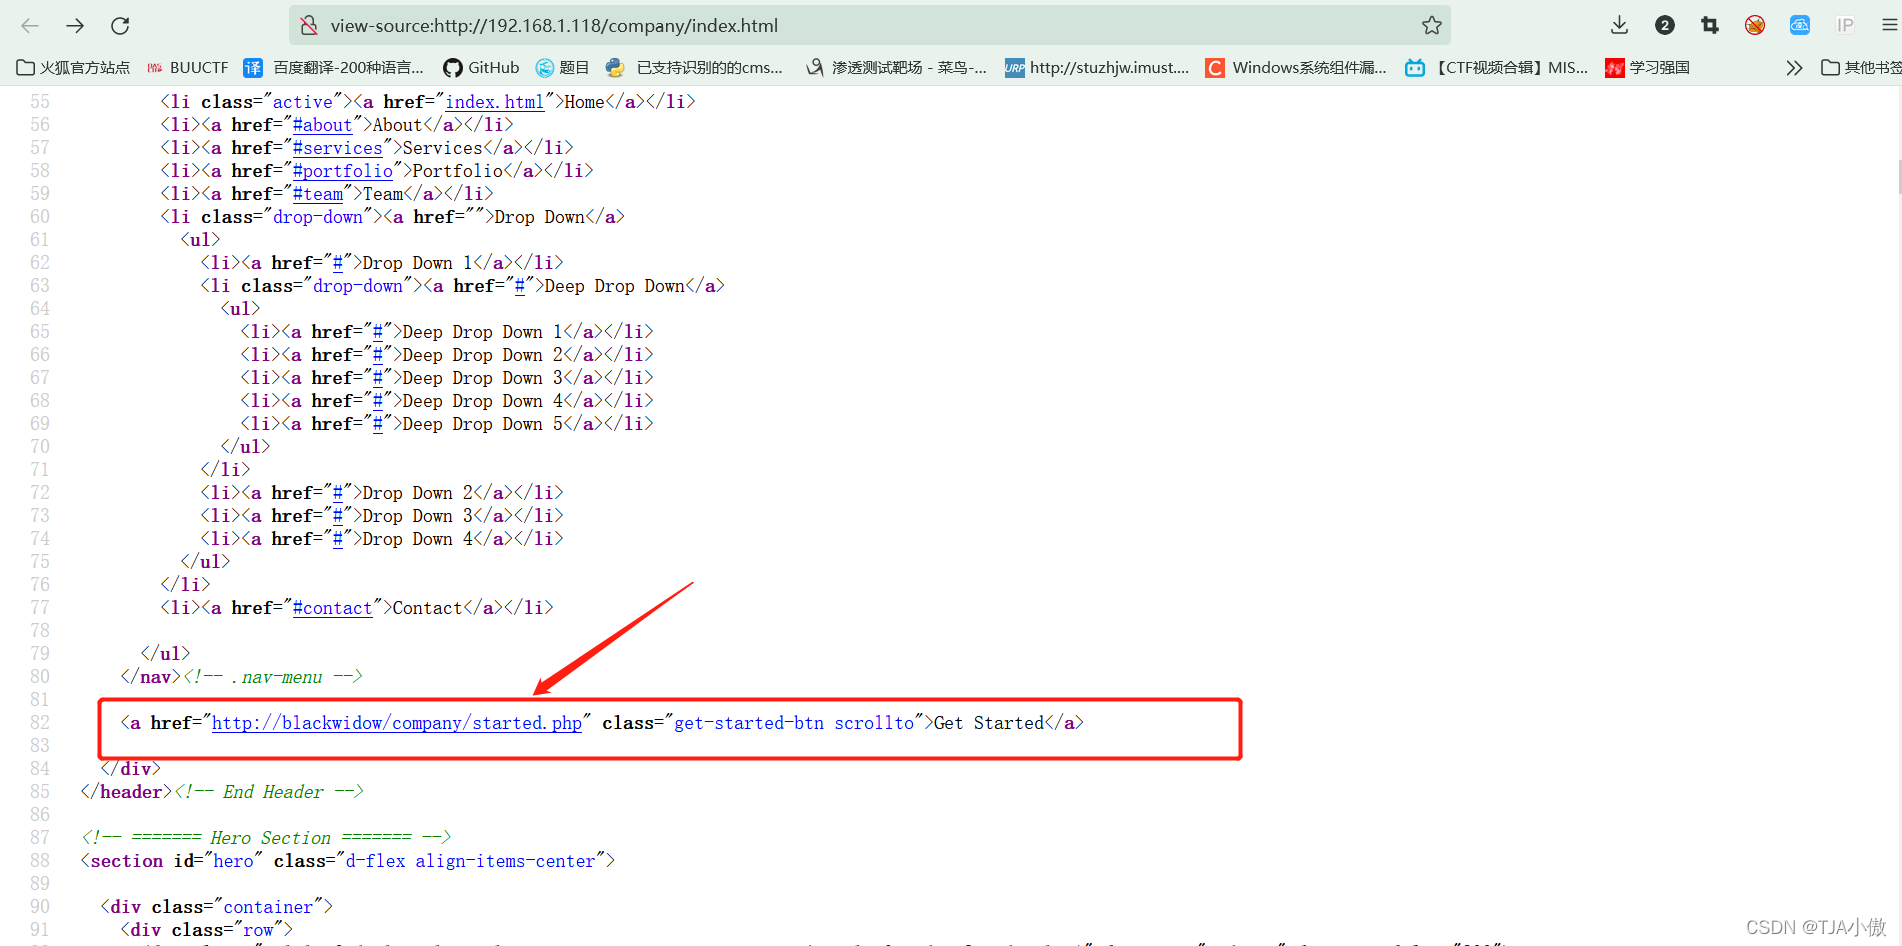
Task: Open the 火狐官方站点 bookmark folder
Action: [74, 68]
